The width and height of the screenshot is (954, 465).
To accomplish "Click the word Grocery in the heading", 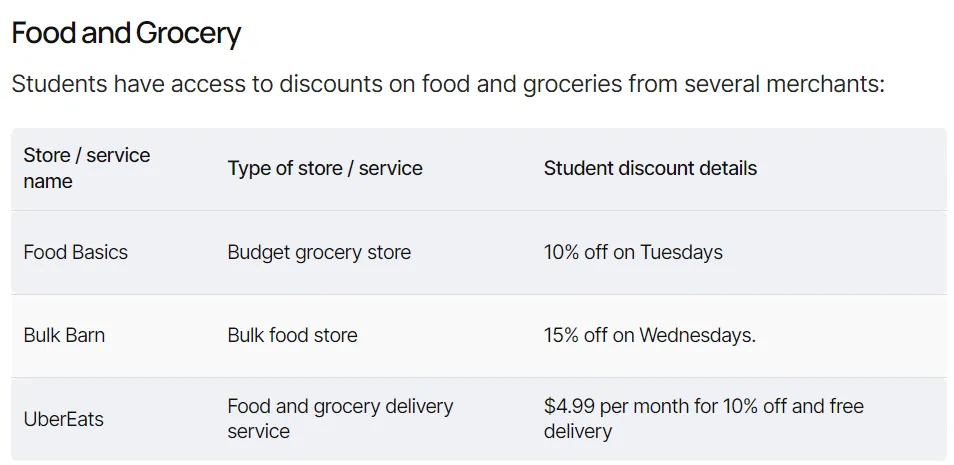I will coord(189,34).
